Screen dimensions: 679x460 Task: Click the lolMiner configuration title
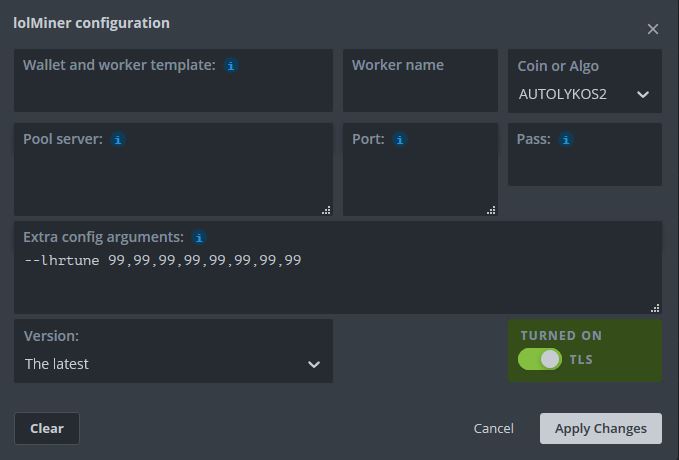point(91,23)
